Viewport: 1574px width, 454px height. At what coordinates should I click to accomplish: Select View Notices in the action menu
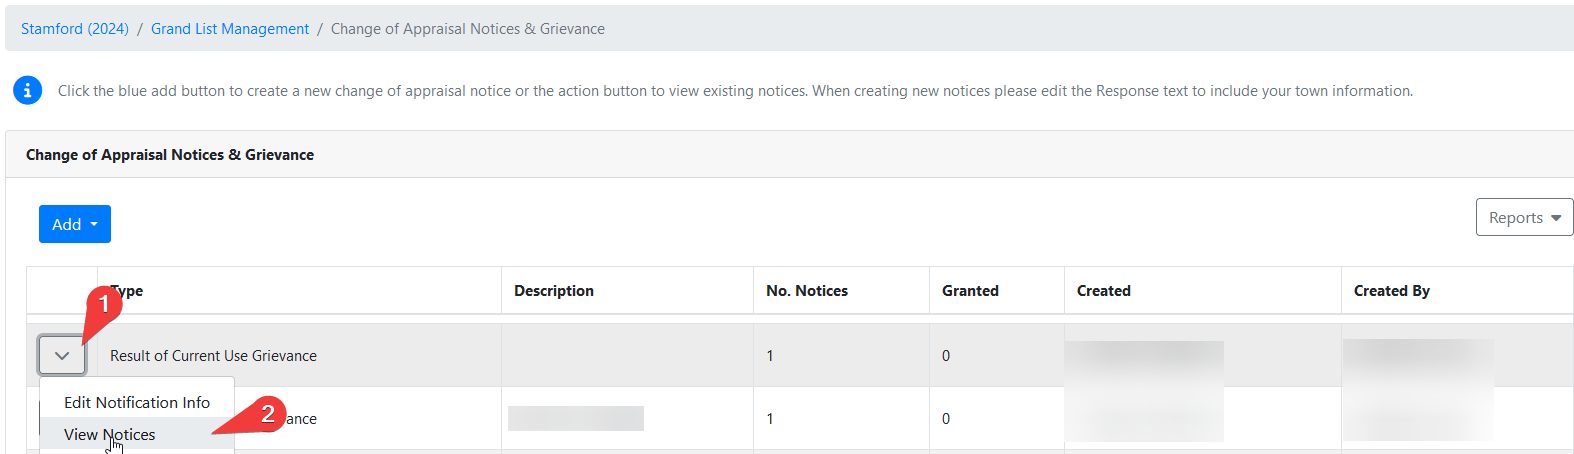(110, 434)
